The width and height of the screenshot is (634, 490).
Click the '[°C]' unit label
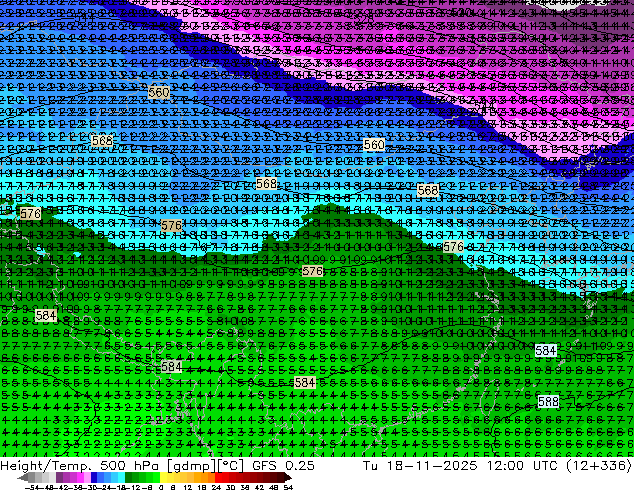click(230, 466)
